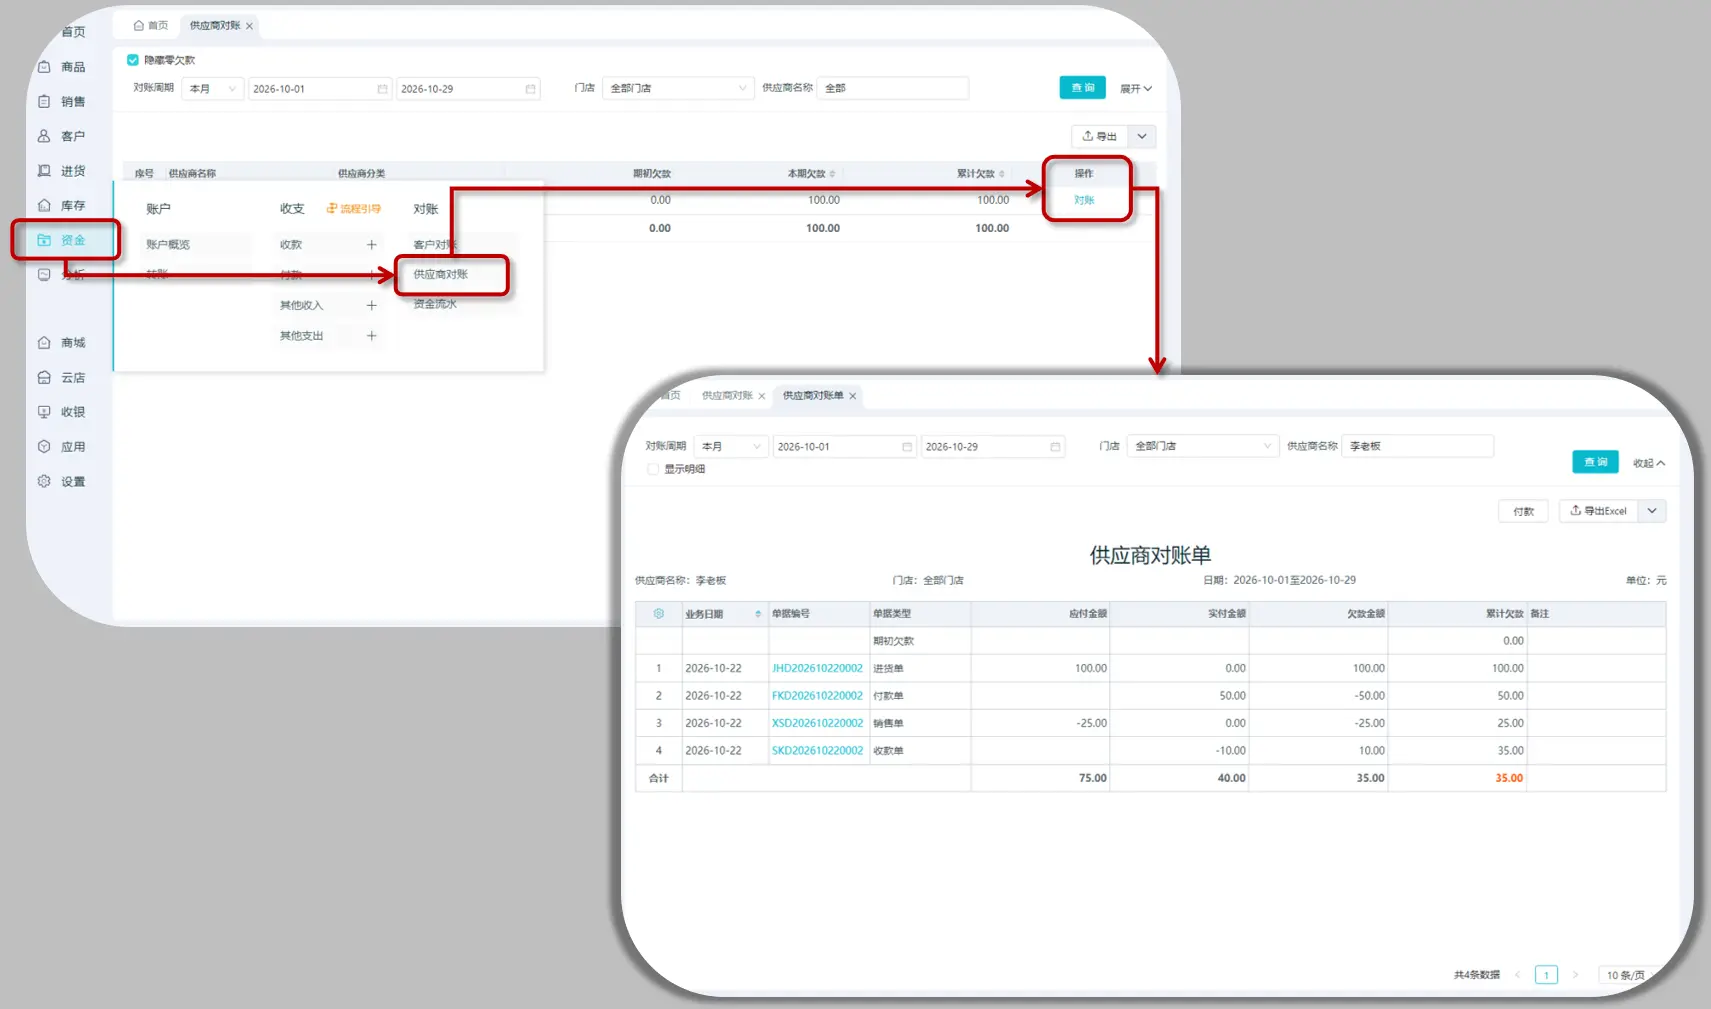Viewport: 1711px width, 1009px height.
Task: Open 客户 in the left sidebar
Action: point(63,136)
